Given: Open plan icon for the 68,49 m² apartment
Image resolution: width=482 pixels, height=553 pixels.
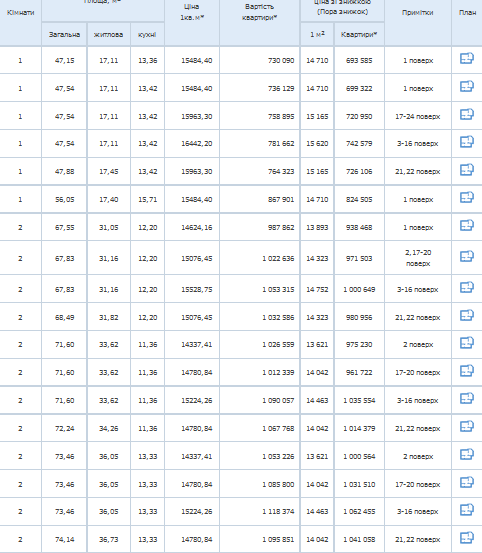Looking at the screenshot, I should pyautogui.click(x=466, y=315).
